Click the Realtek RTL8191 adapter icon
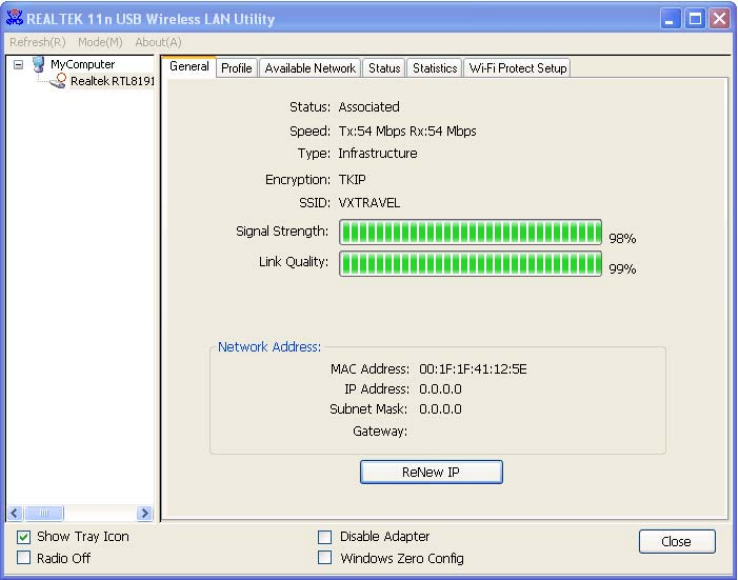This screenshot has height=580, width=738. click(x=58, y=81)
